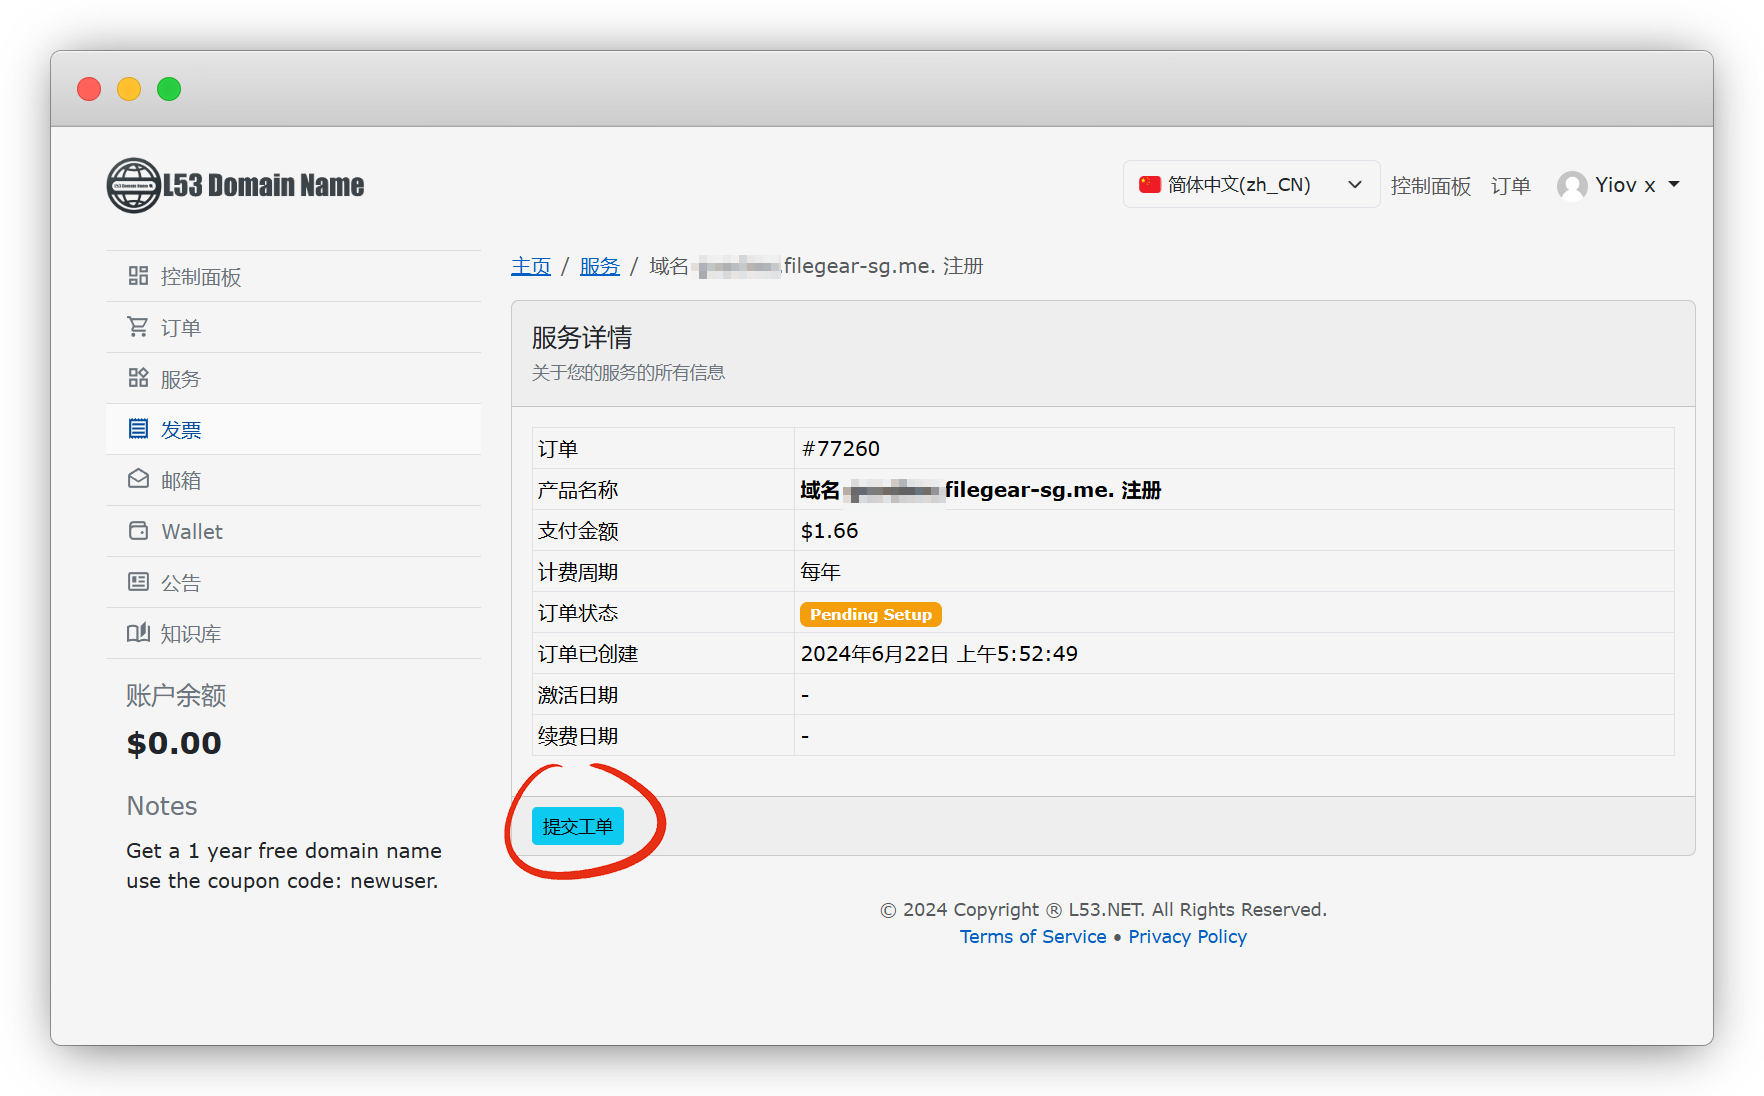Click the dashboard grid icon in sidebar
Image resolution: width=1764 pixels, height=1096 pixels.
click(138, 276)
